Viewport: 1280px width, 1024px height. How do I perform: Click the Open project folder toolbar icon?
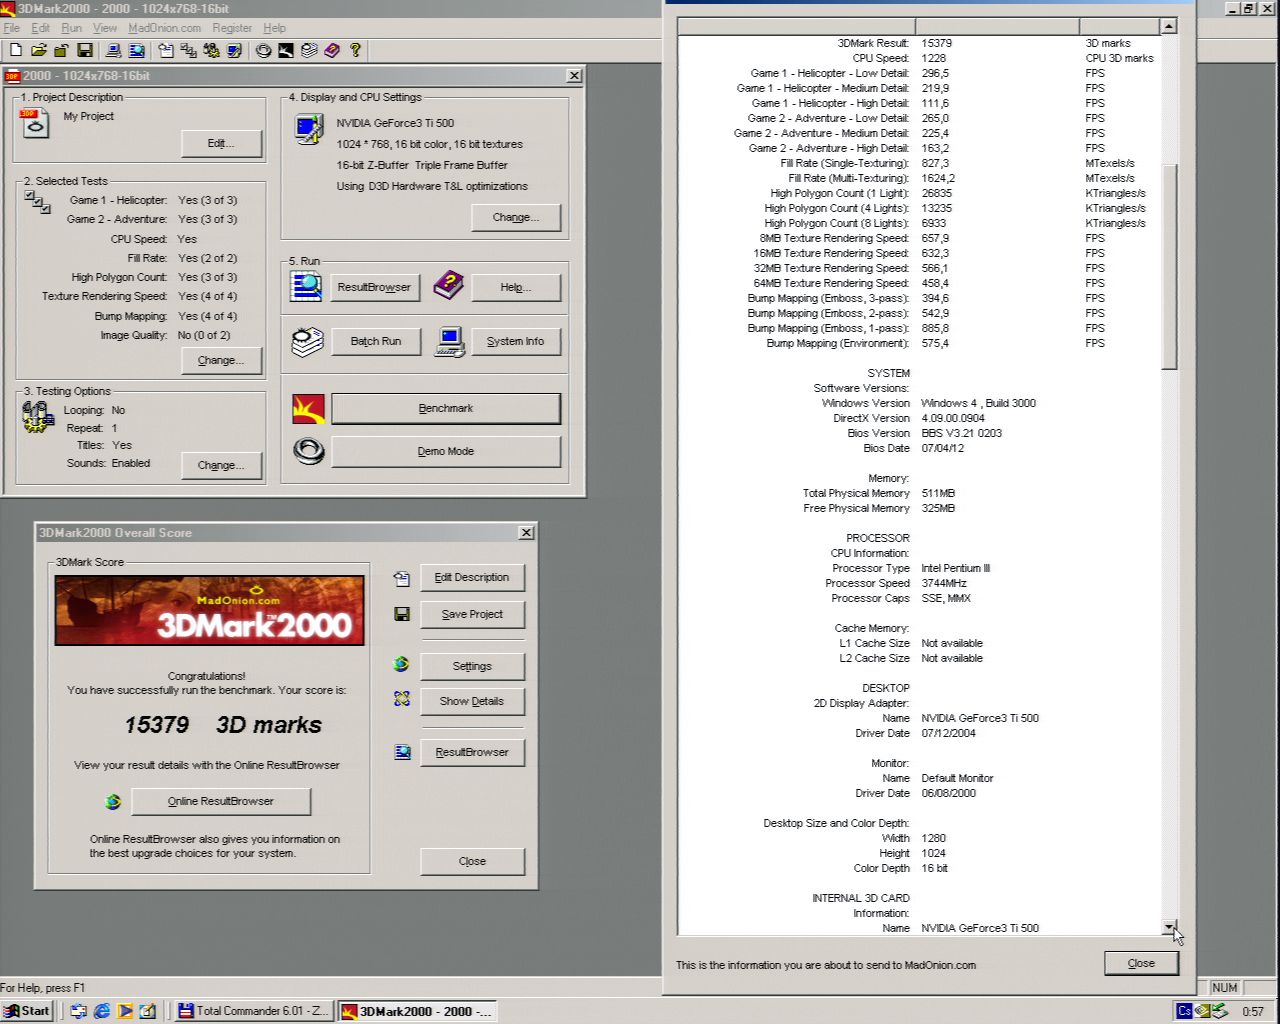[39, 50]
